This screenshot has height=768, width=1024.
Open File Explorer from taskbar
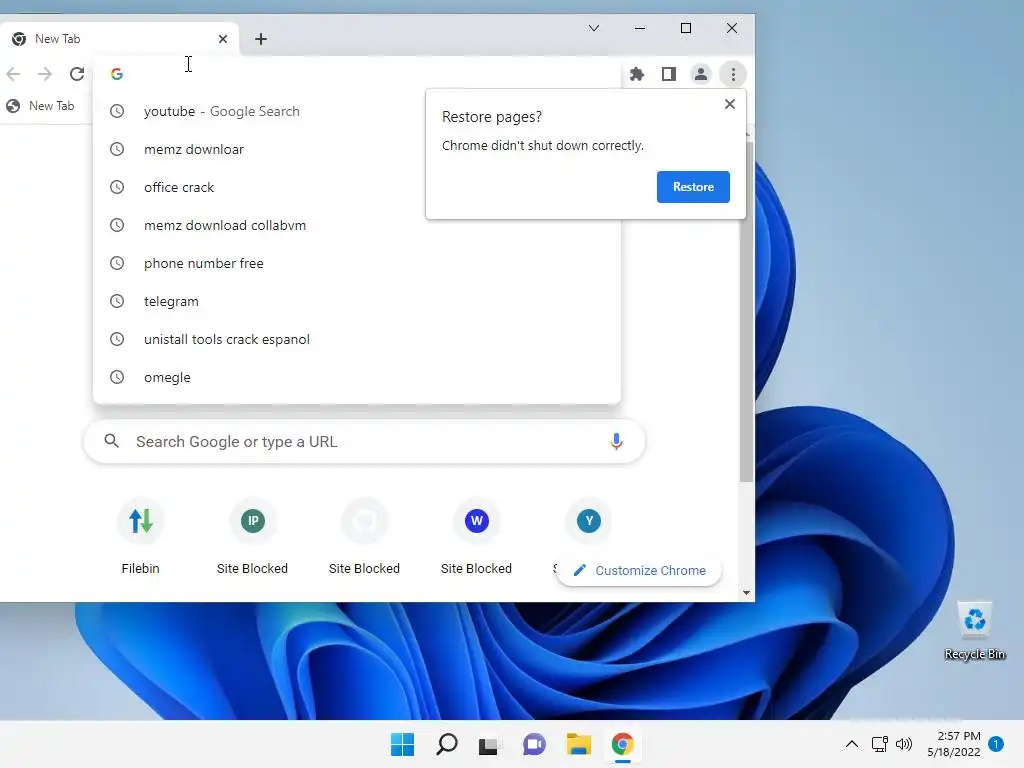point(579,744)
